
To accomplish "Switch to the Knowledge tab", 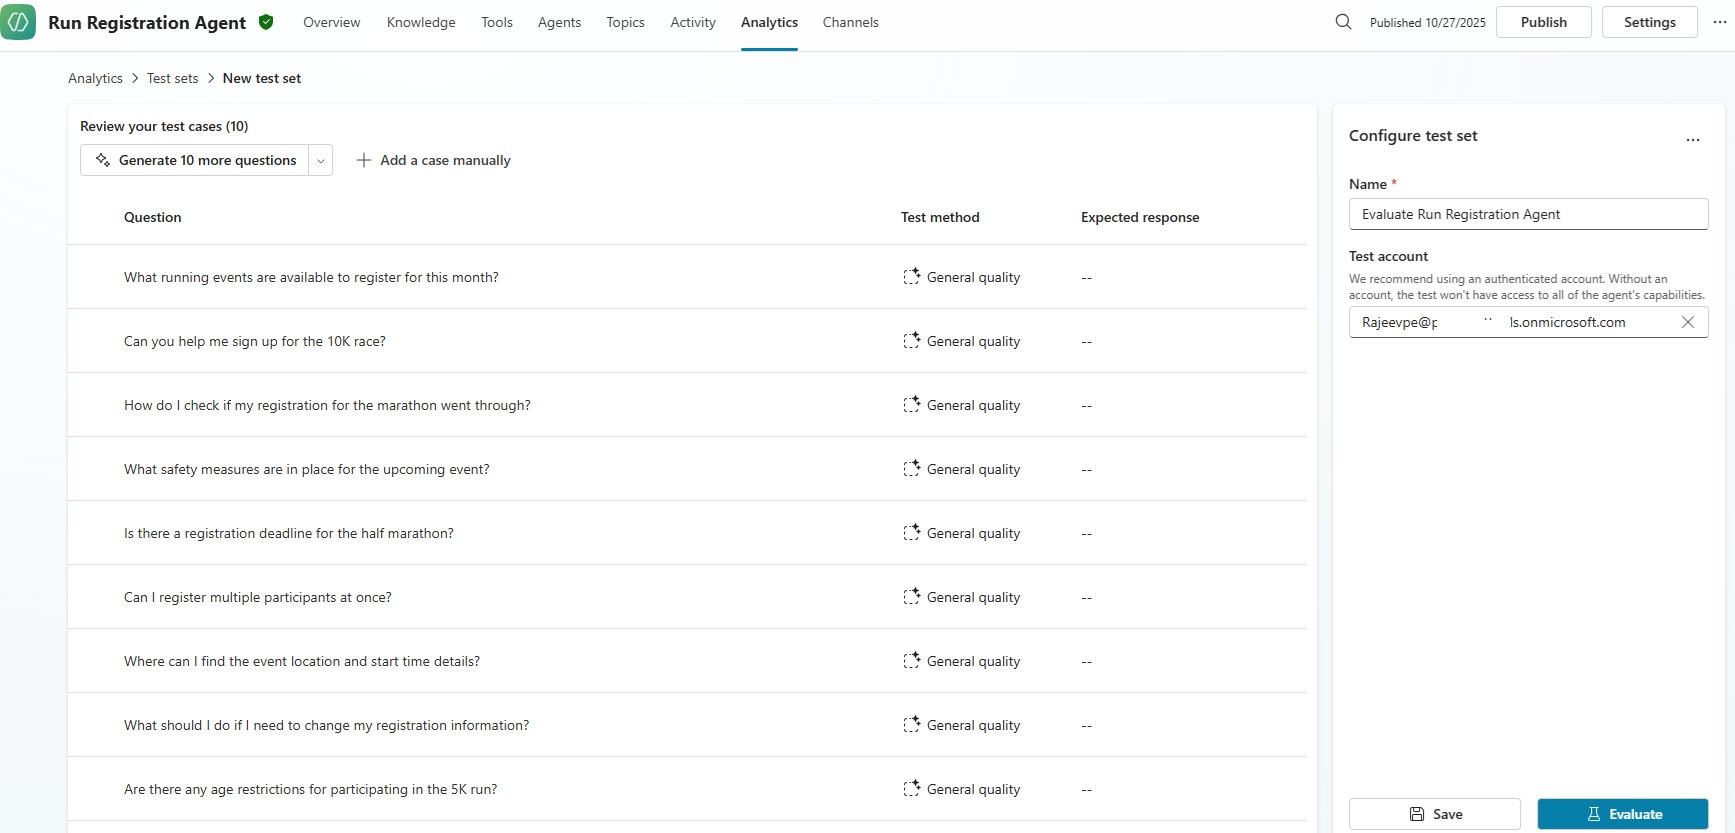I will (x=421, y=22).
